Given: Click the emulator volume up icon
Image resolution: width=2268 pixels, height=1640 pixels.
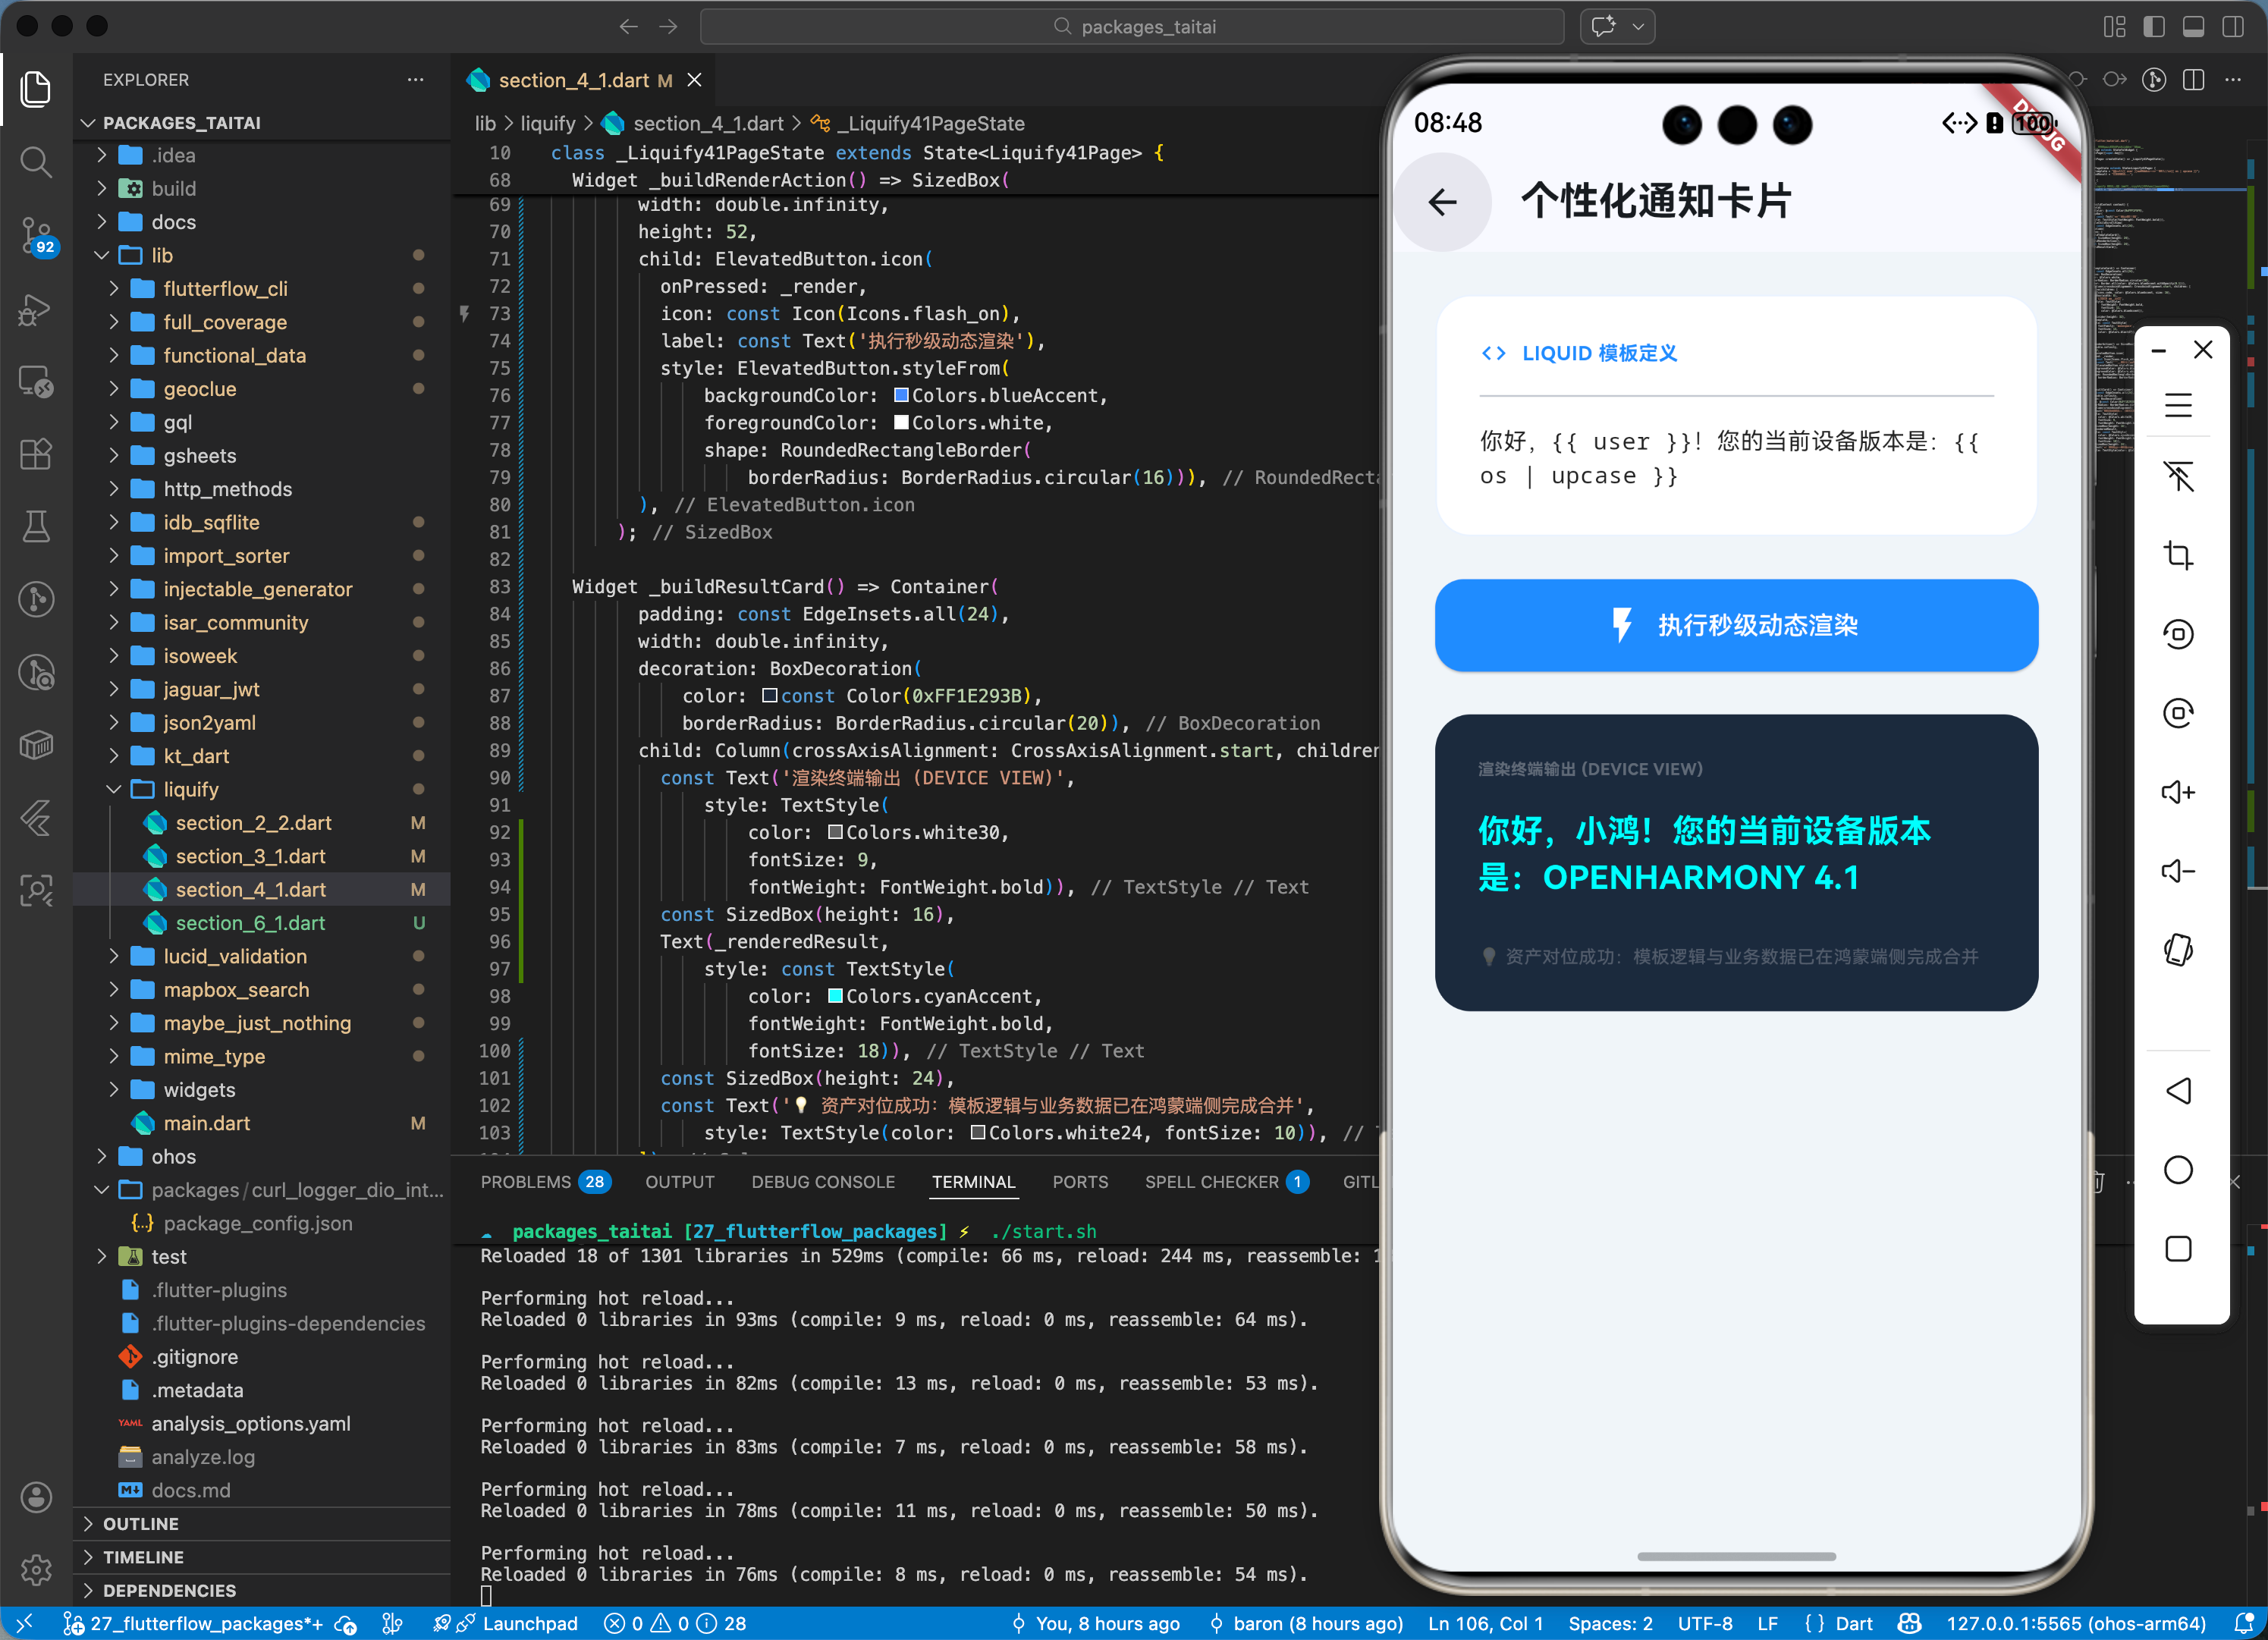Looking at the screenshot, I should (2177, 792).
